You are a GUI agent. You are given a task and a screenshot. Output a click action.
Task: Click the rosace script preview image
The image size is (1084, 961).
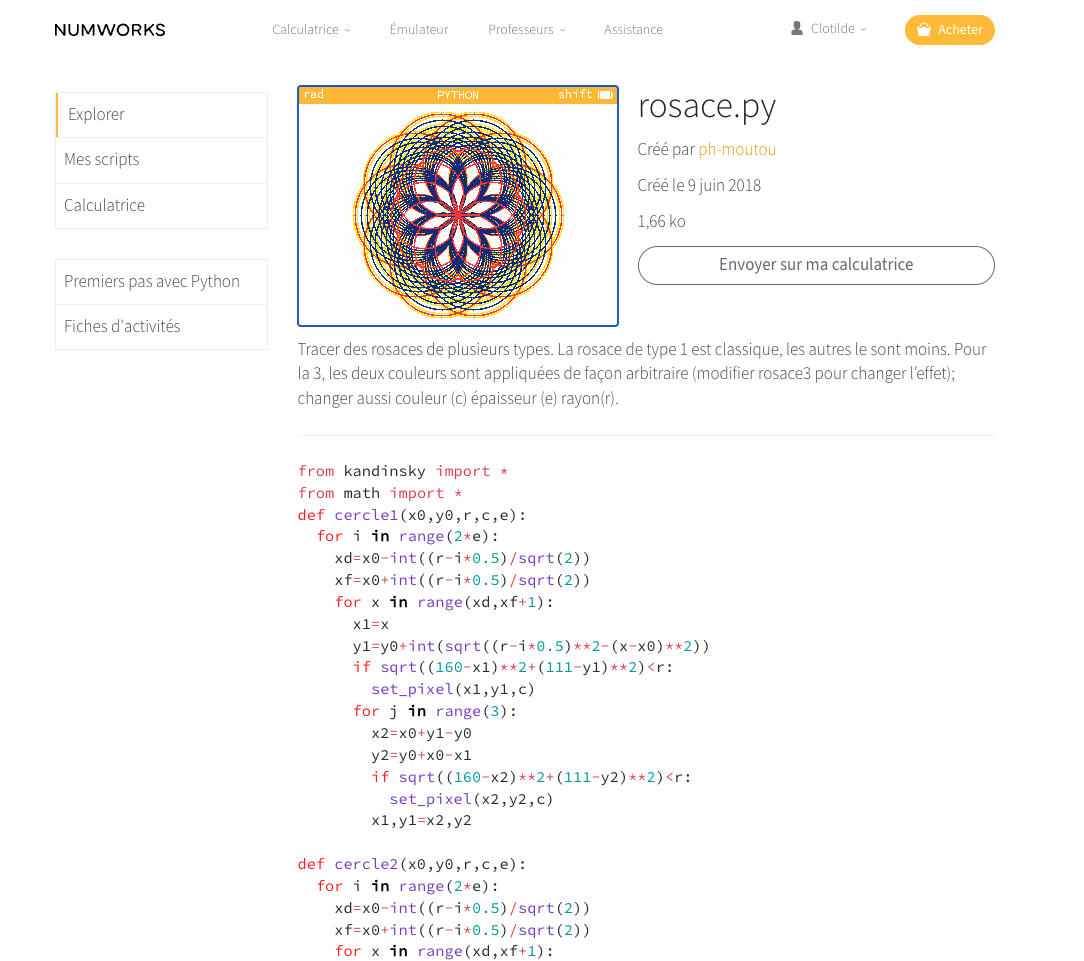[x=458, y=206]
